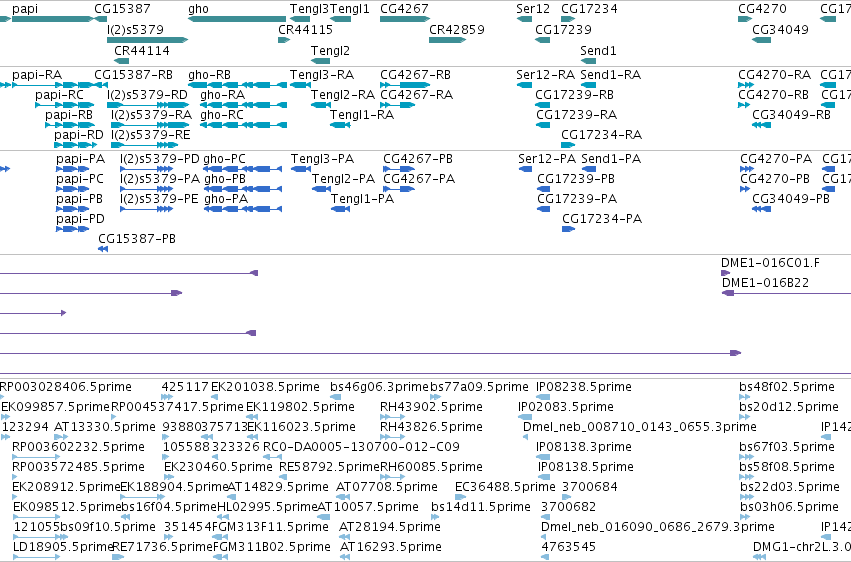
Task: Select EST EK201038.5prime
Action: (265, 386)
